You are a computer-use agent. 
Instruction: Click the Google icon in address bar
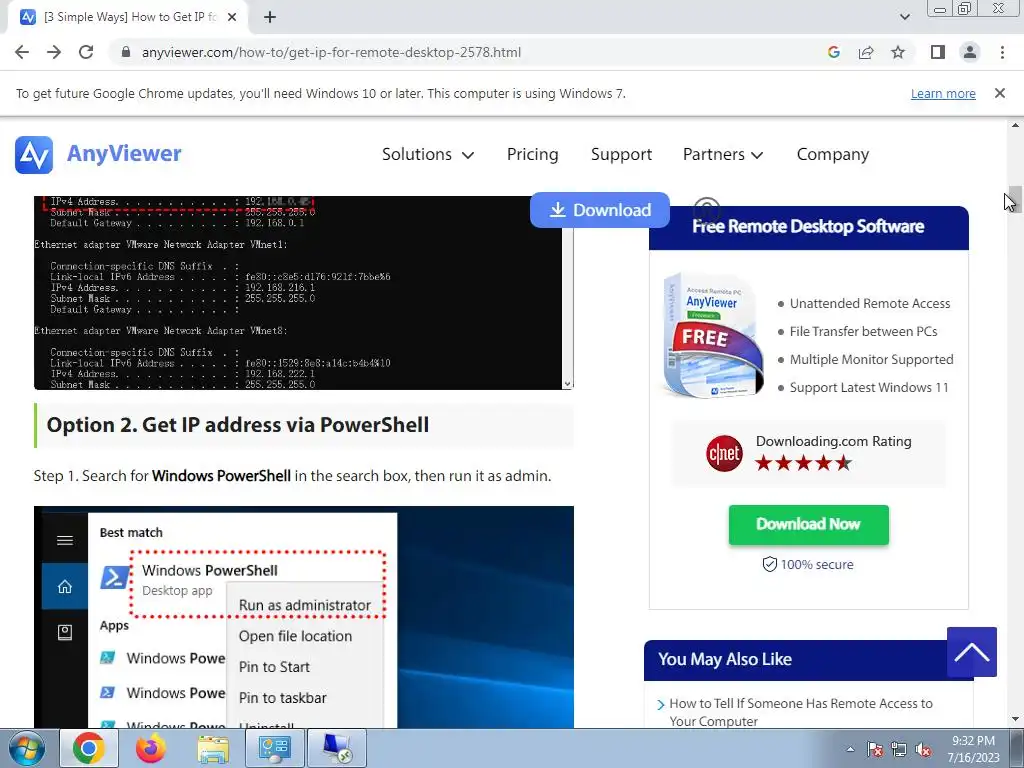(833, 52)
